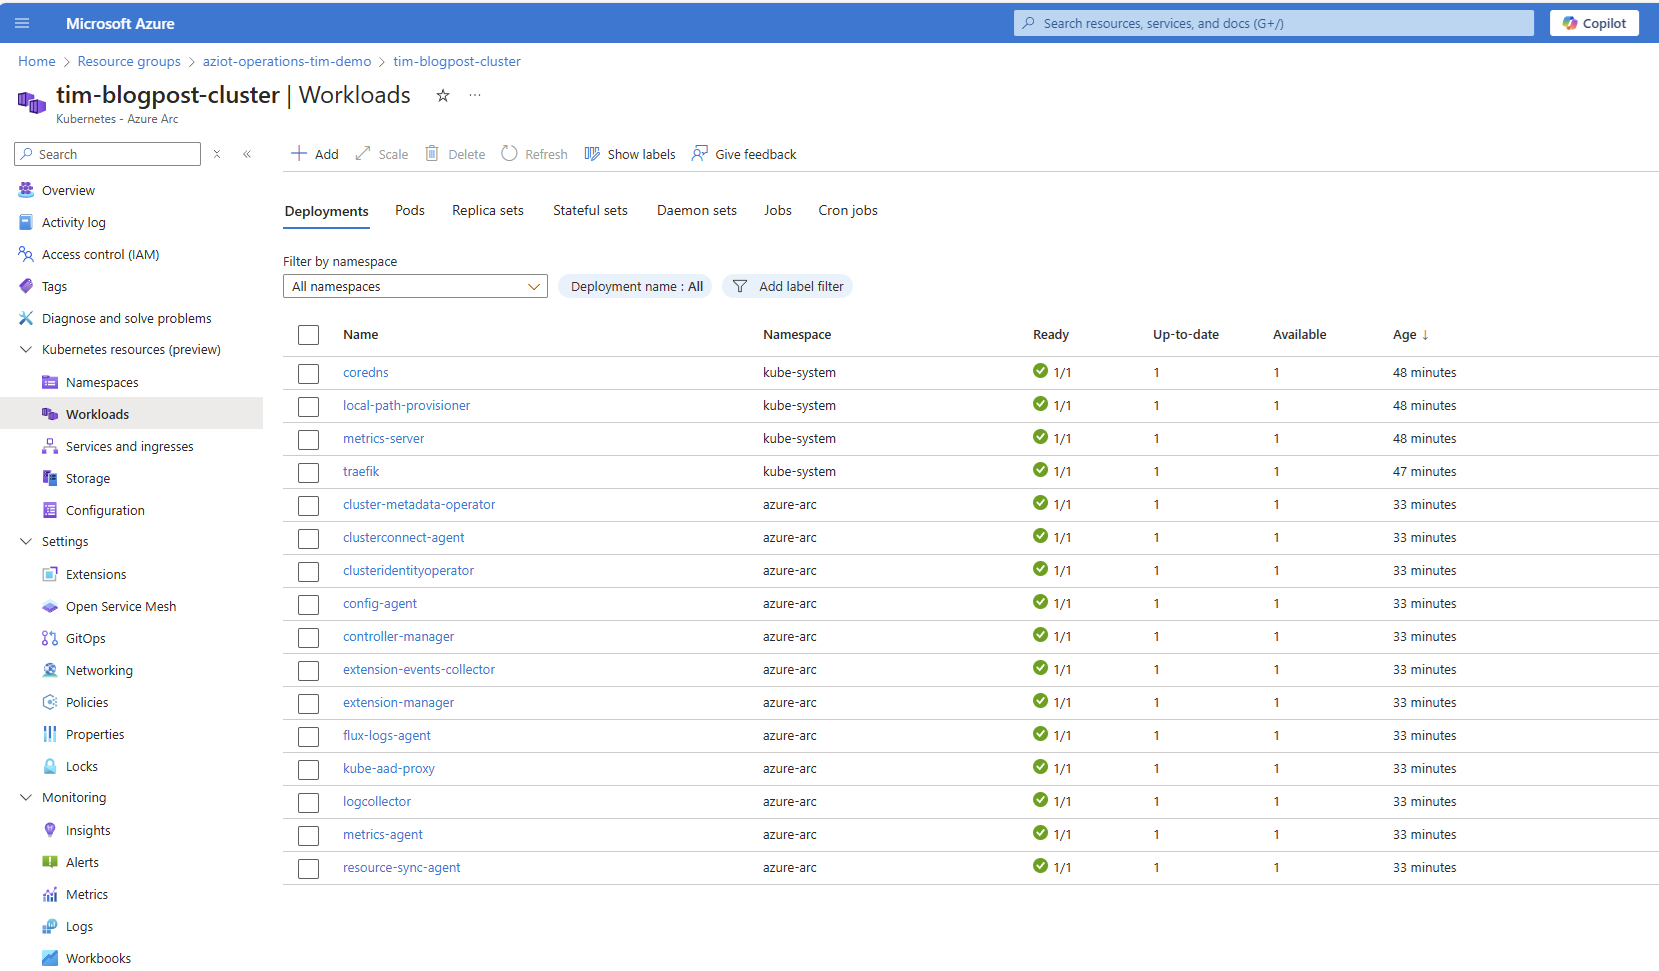Click the global search resources field
Image resolution: width=1659 pixels, height=971 pixels.
[1273, 23]
